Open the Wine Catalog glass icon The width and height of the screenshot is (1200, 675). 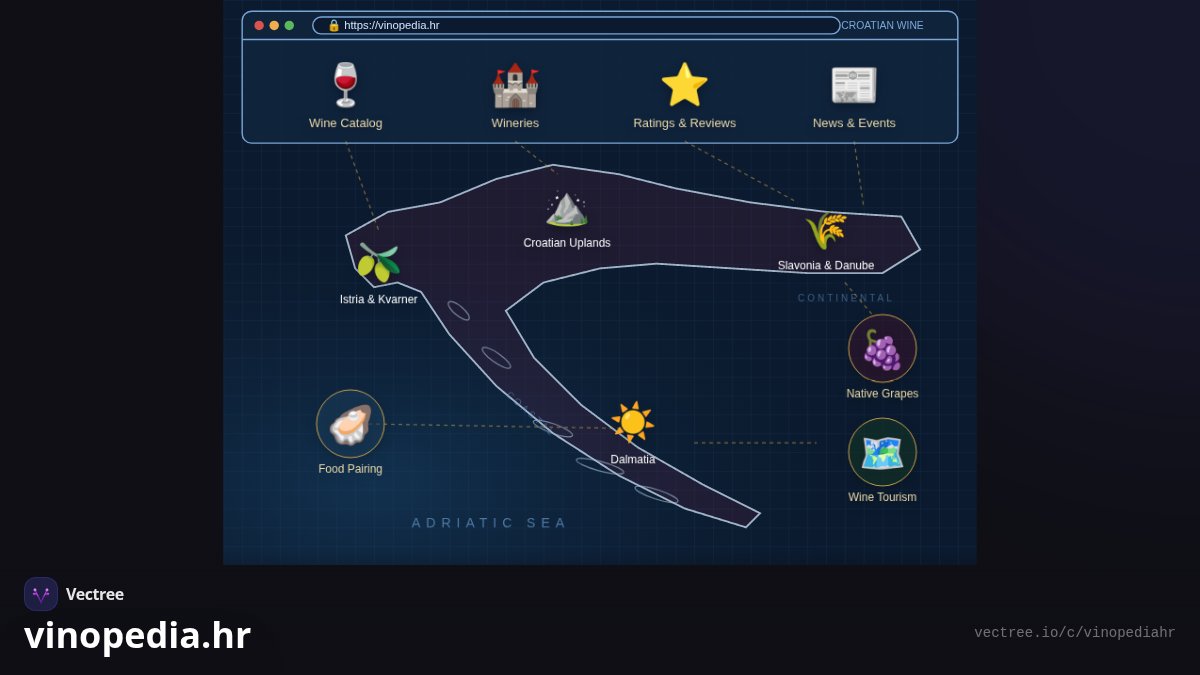click(x=346, y=85)
